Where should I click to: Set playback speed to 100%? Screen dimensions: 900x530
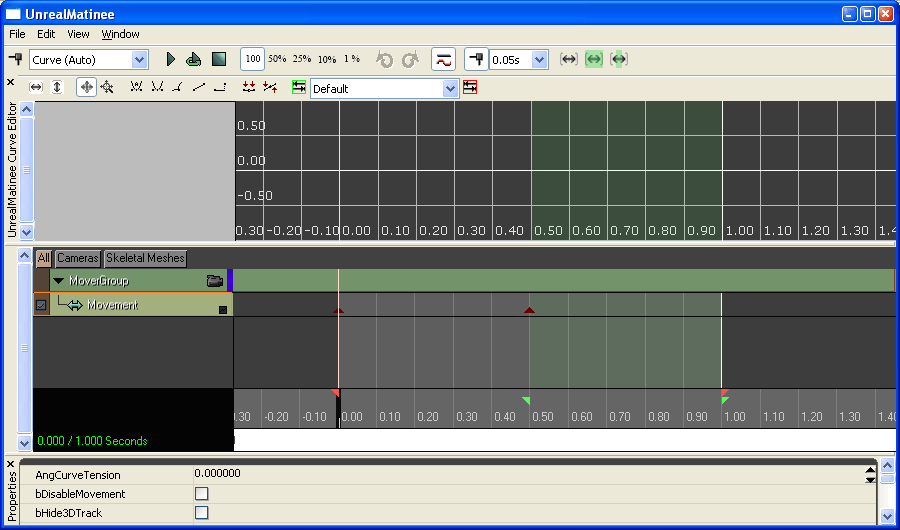coord(253,59)
